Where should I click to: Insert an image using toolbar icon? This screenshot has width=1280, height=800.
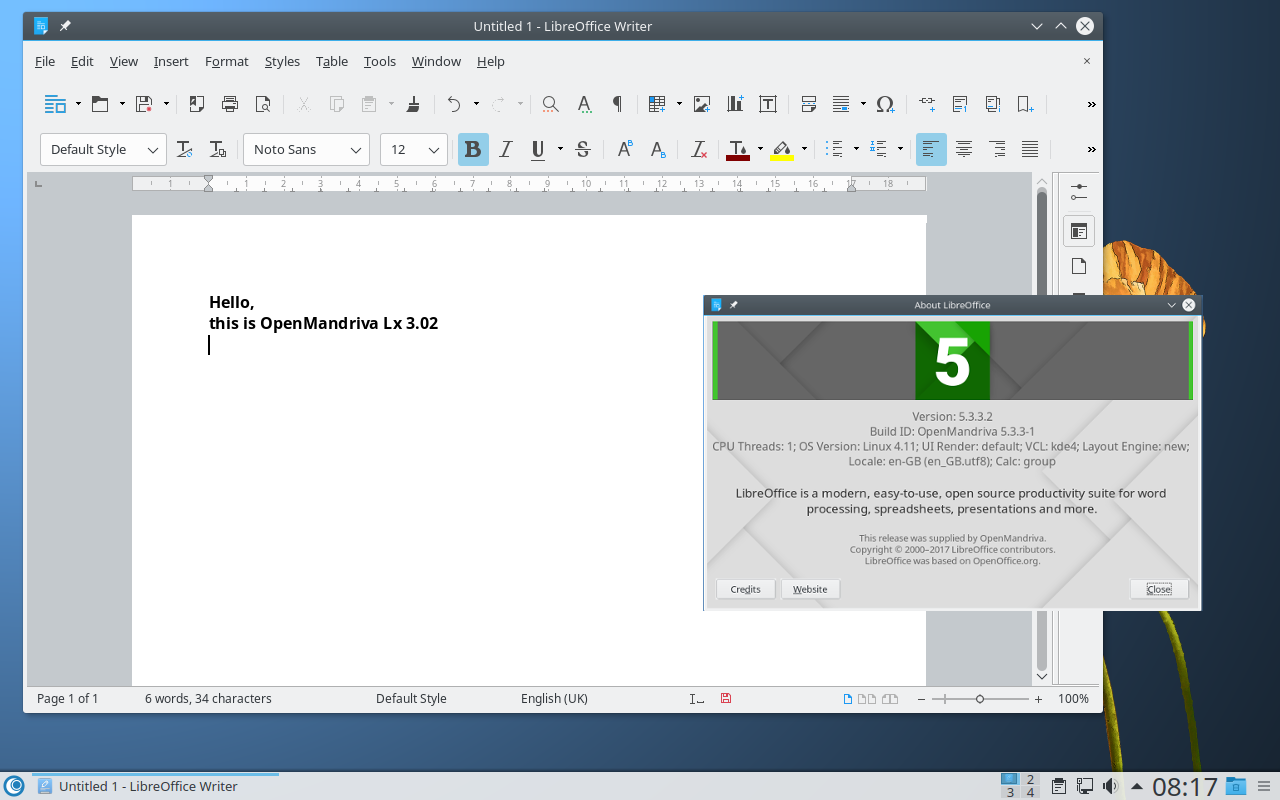pyautogui.click(x=702, y=103)
